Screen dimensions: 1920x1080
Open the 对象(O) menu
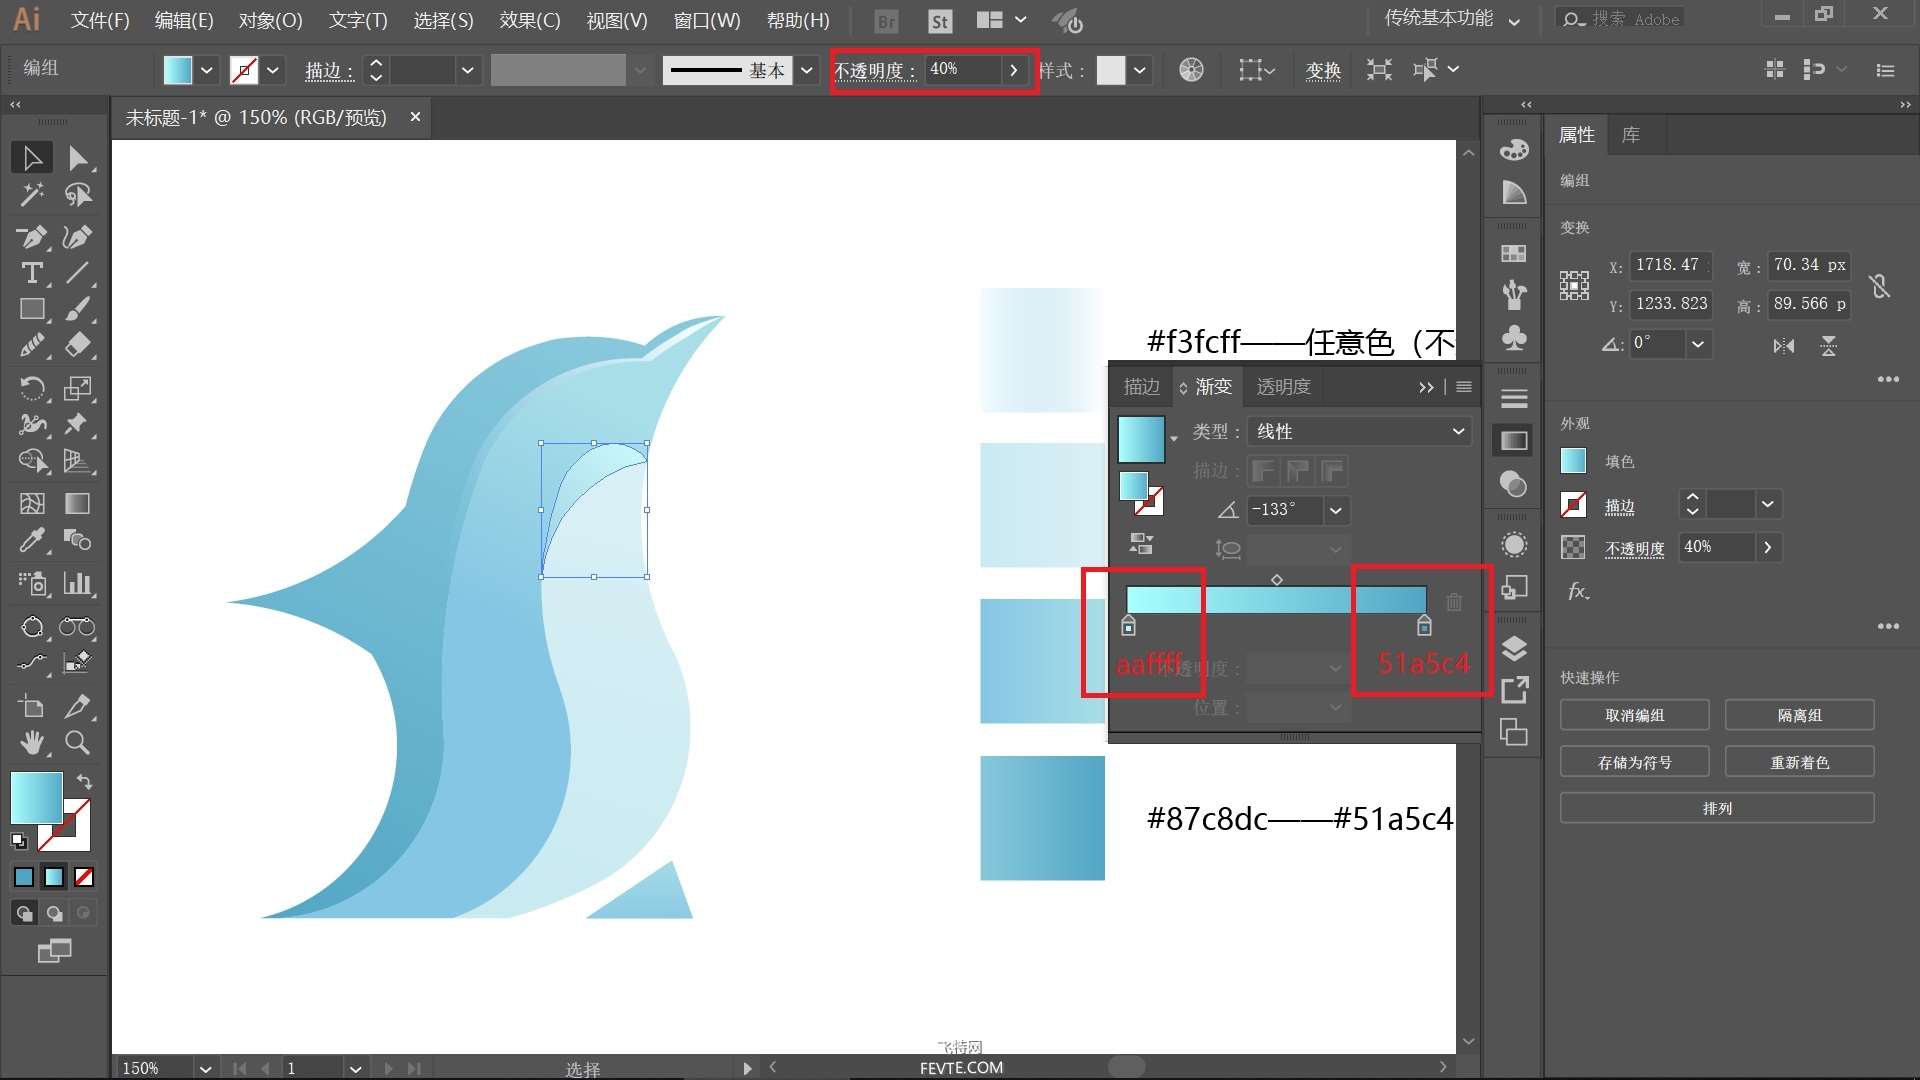[x=270, y=20]
